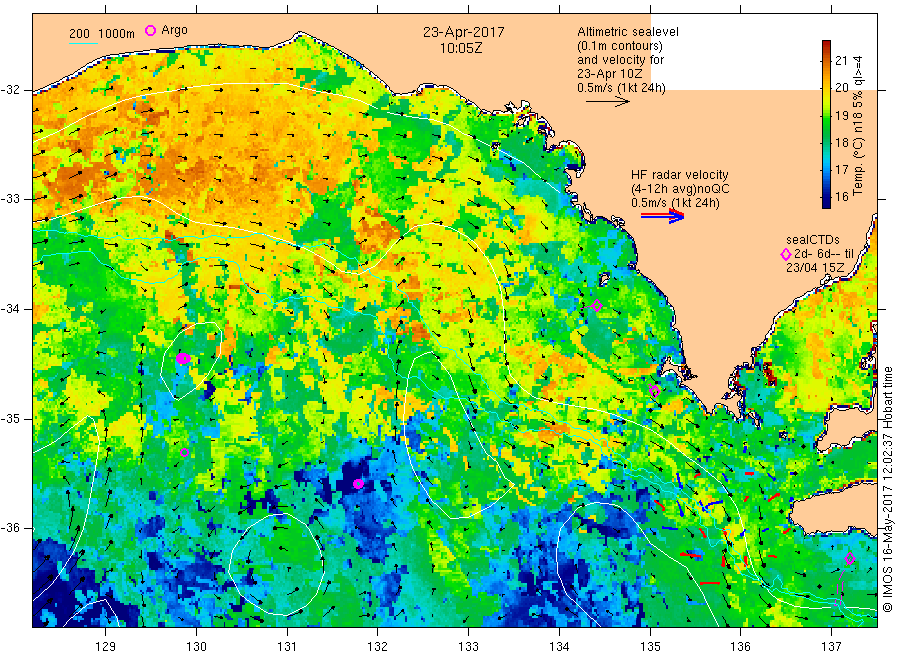This screenshot has width=900, height=660.
Task: Select the seal CTD diamond near 135°E, -34.7
Action: (654, 391)
